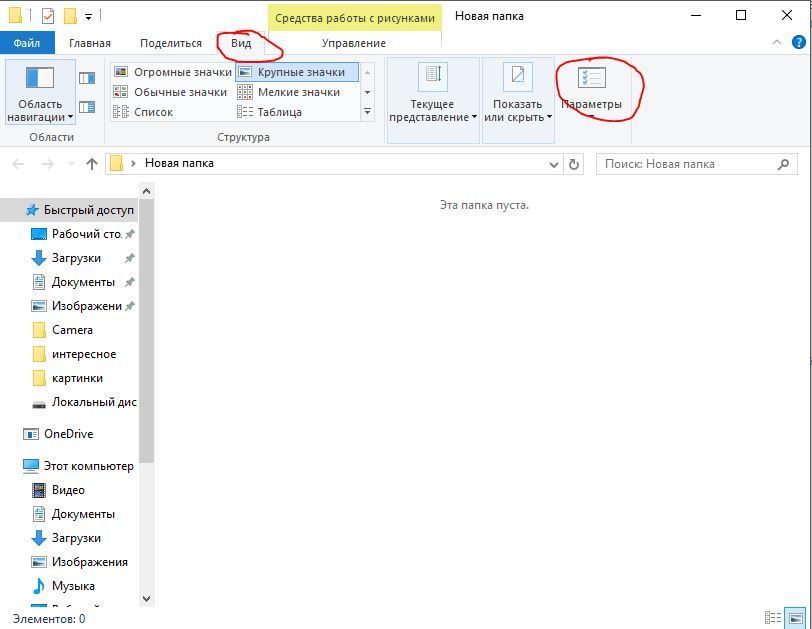
Task: Click the search field Поиск: Новая папка
Action: [x=687, y=164]
